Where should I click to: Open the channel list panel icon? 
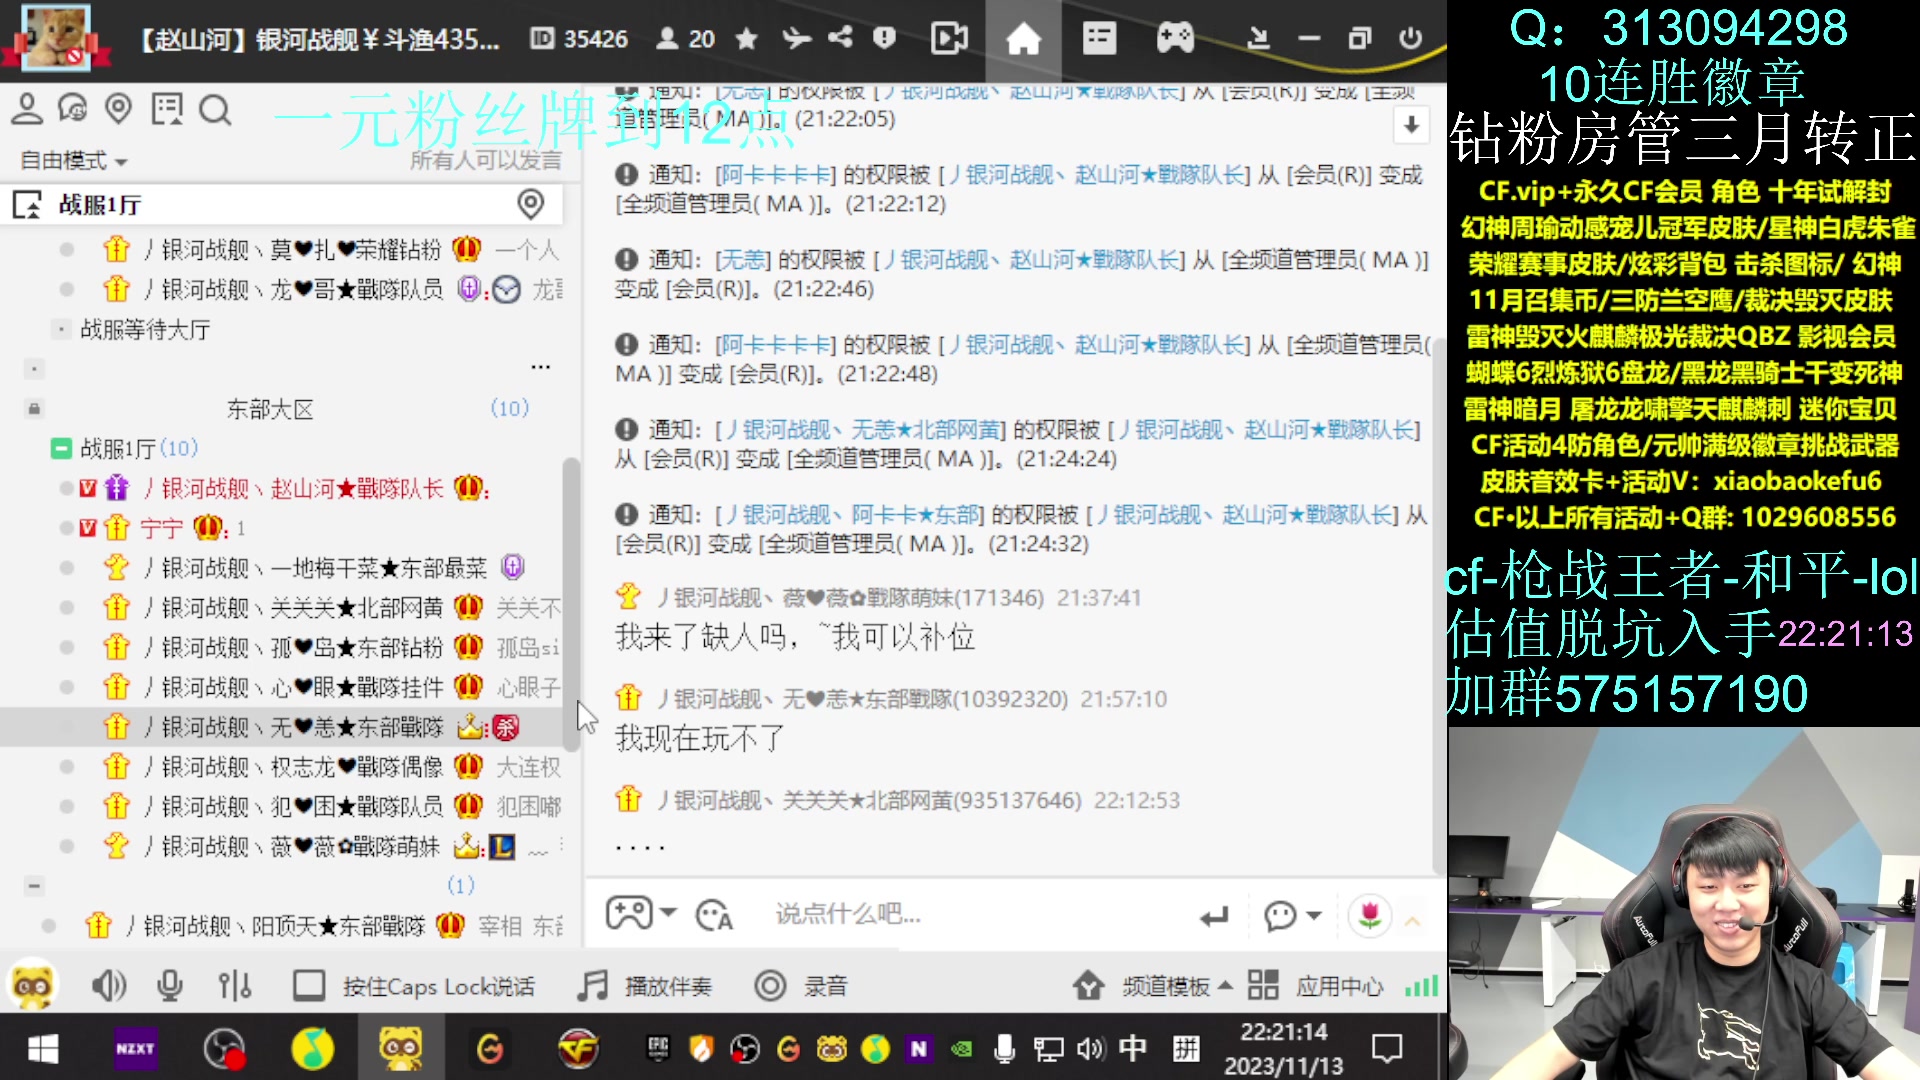1099,39
